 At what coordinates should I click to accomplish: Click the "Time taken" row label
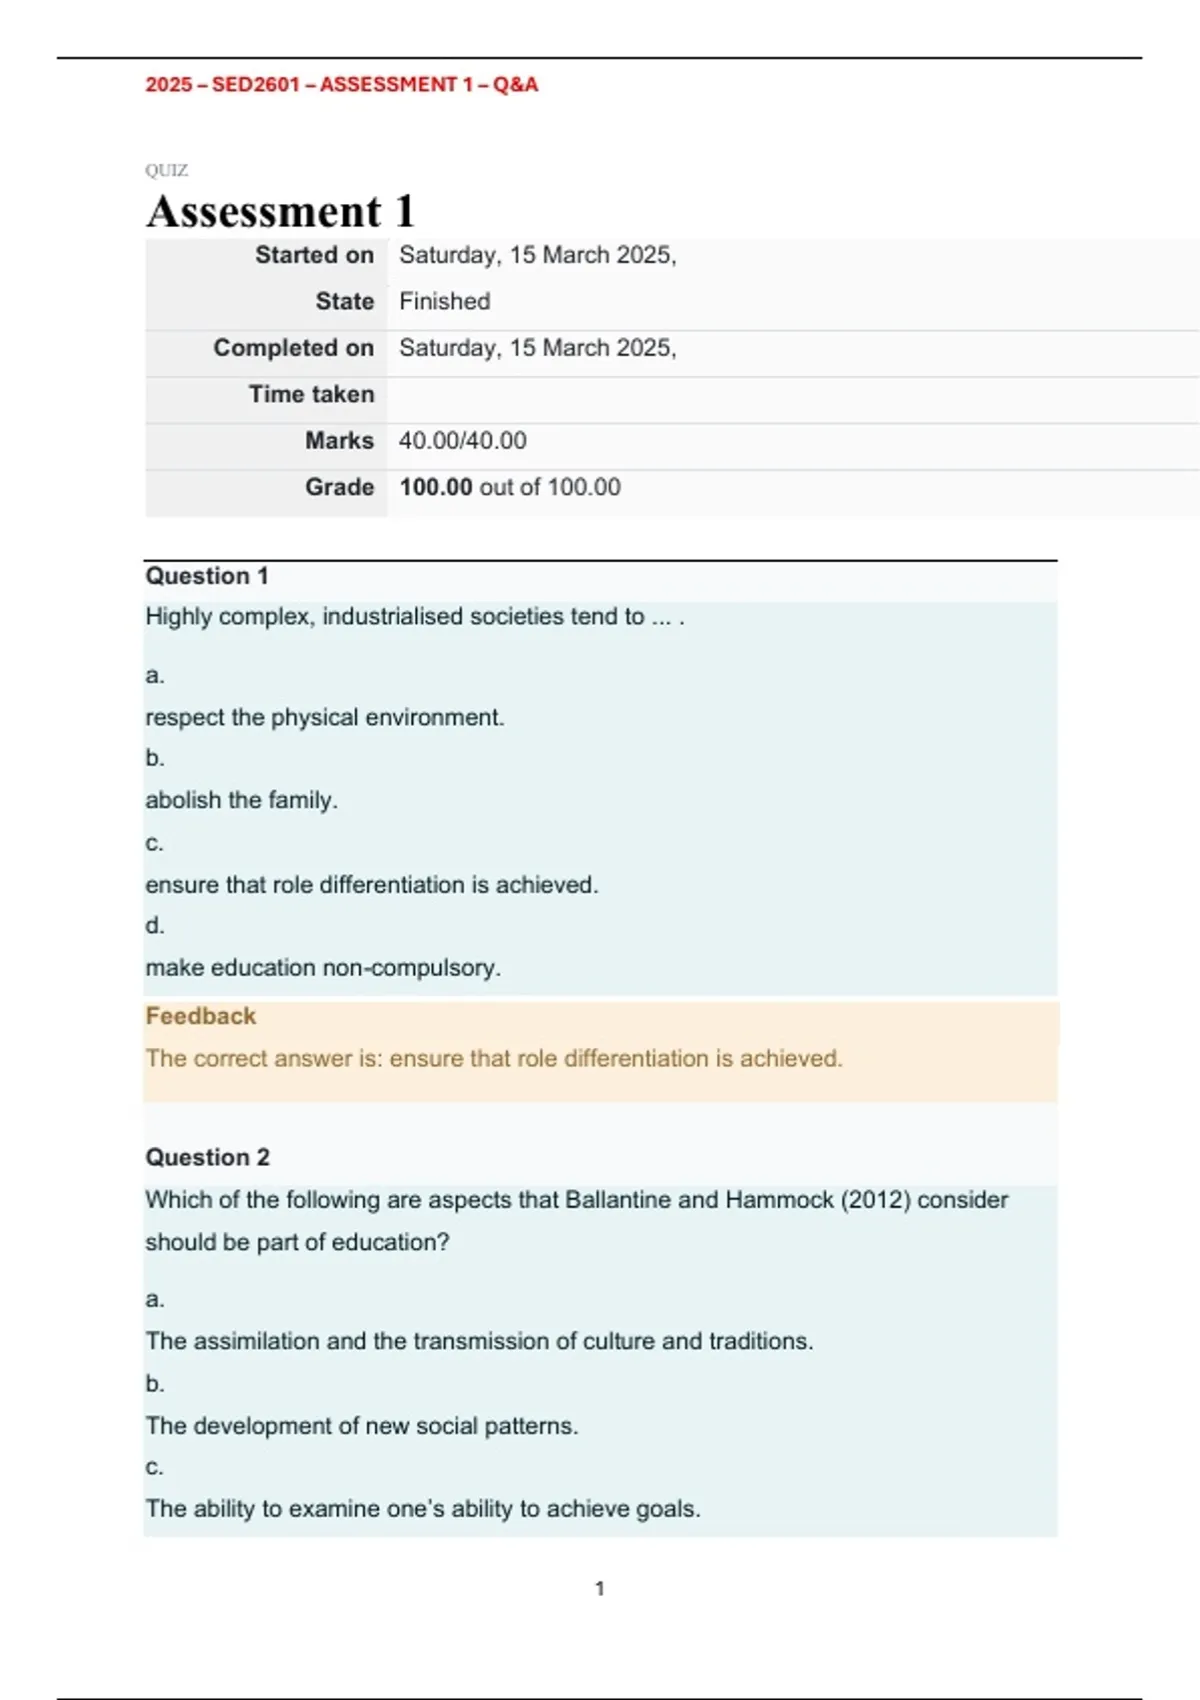coord(311,394)
